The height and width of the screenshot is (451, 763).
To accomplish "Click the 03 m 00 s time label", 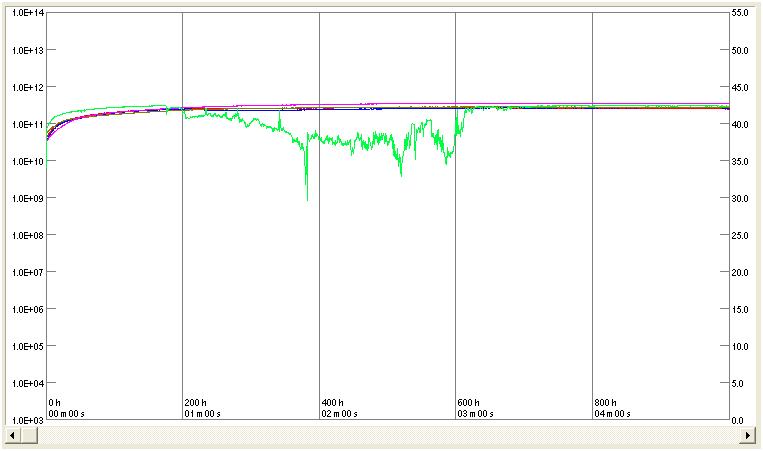I will click(475, 414).
